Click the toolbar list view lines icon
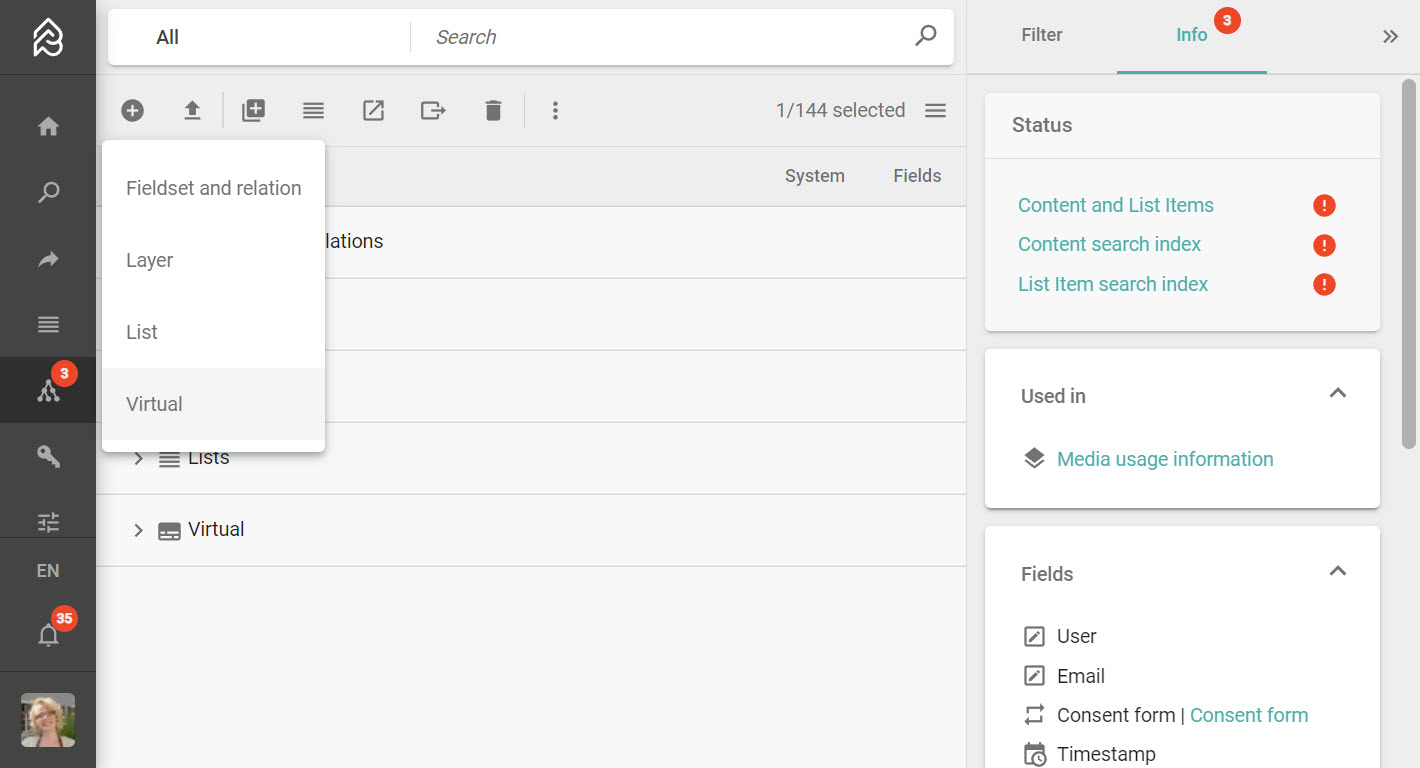Viewport: 1420px width, 768px height. pyautogui.click(x=314, y=111)
